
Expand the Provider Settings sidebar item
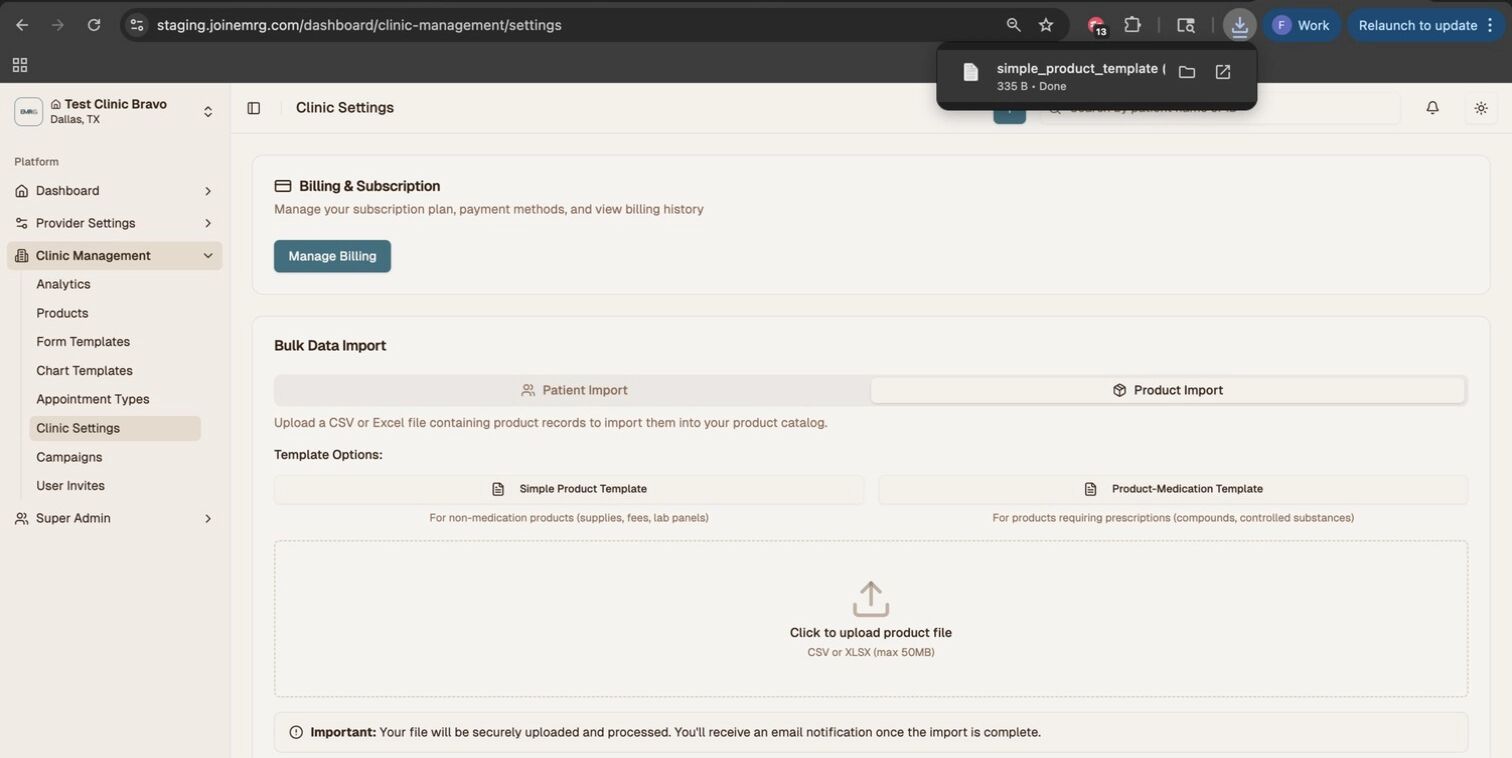click(x=115, y=223)
